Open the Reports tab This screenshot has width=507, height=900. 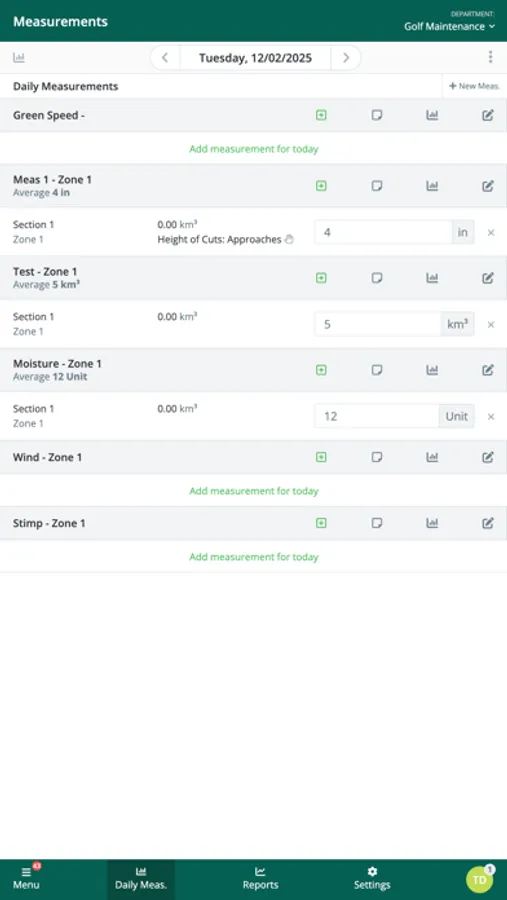[260, 879]
